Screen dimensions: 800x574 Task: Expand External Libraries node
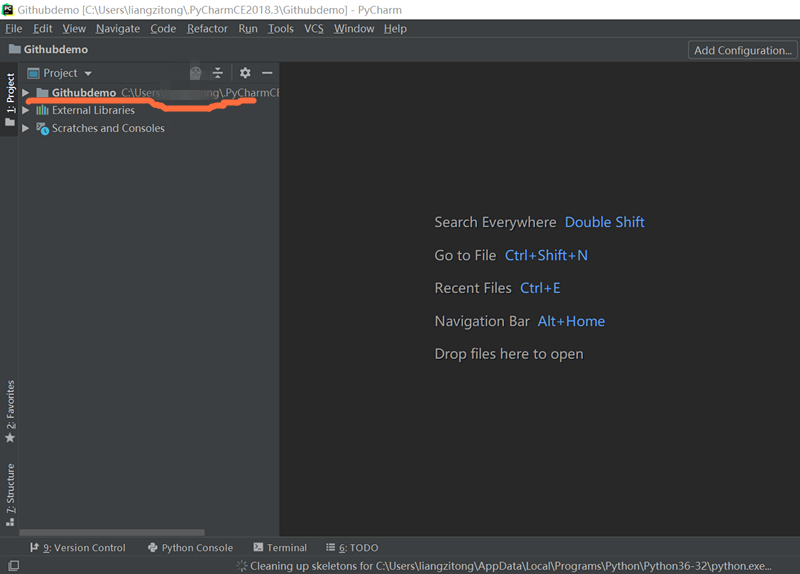26,110
